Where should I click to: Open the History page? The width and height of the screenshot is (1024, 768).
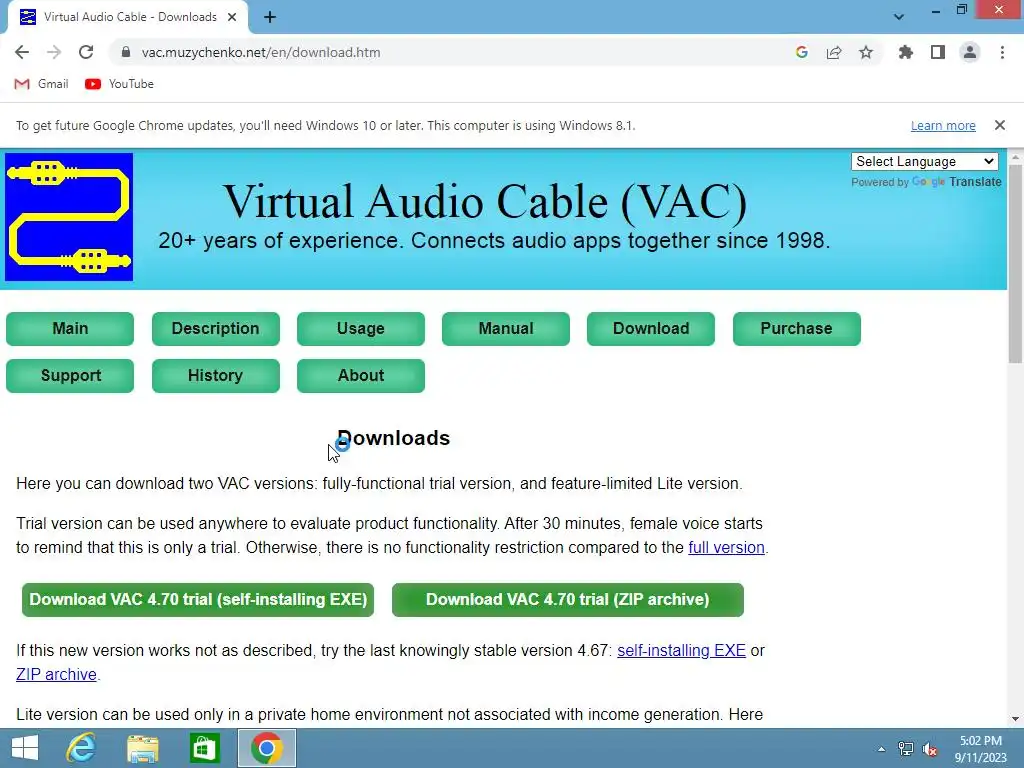pos(216,376)
